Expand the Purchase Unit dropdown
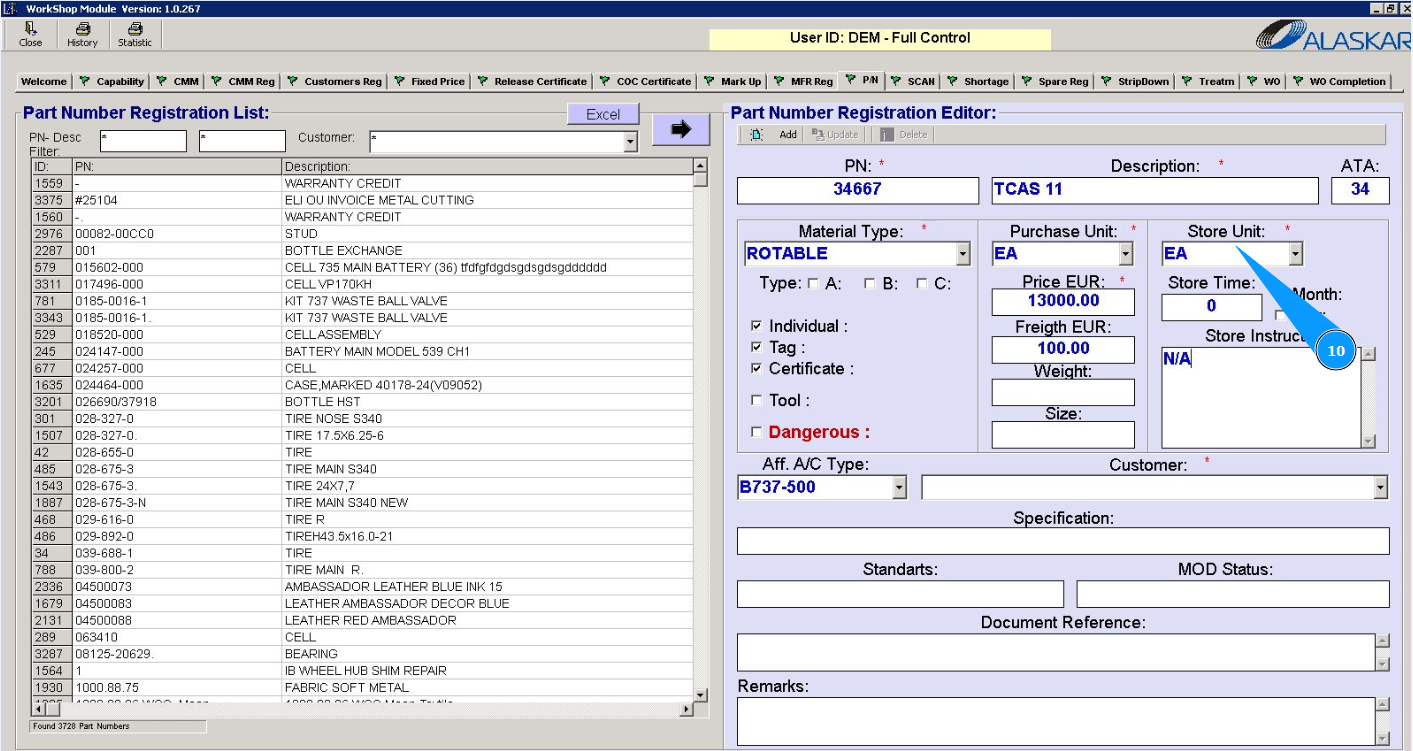This screenshot has height=751, width=1413. (1126, 254)
